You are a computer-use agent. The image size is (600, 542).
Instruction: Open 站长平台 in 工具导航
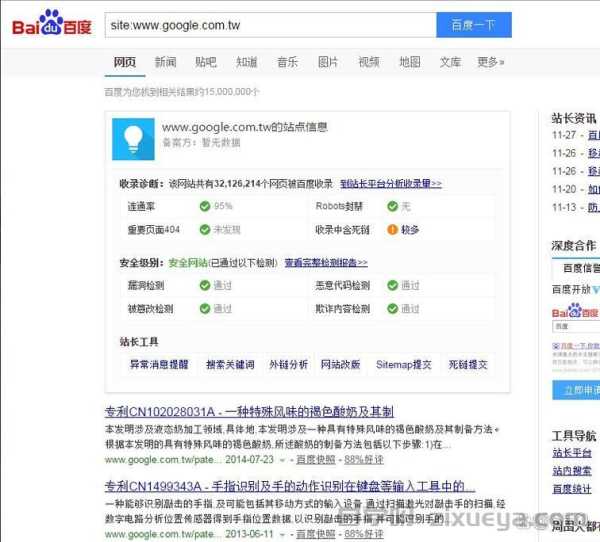pos(572,453)
